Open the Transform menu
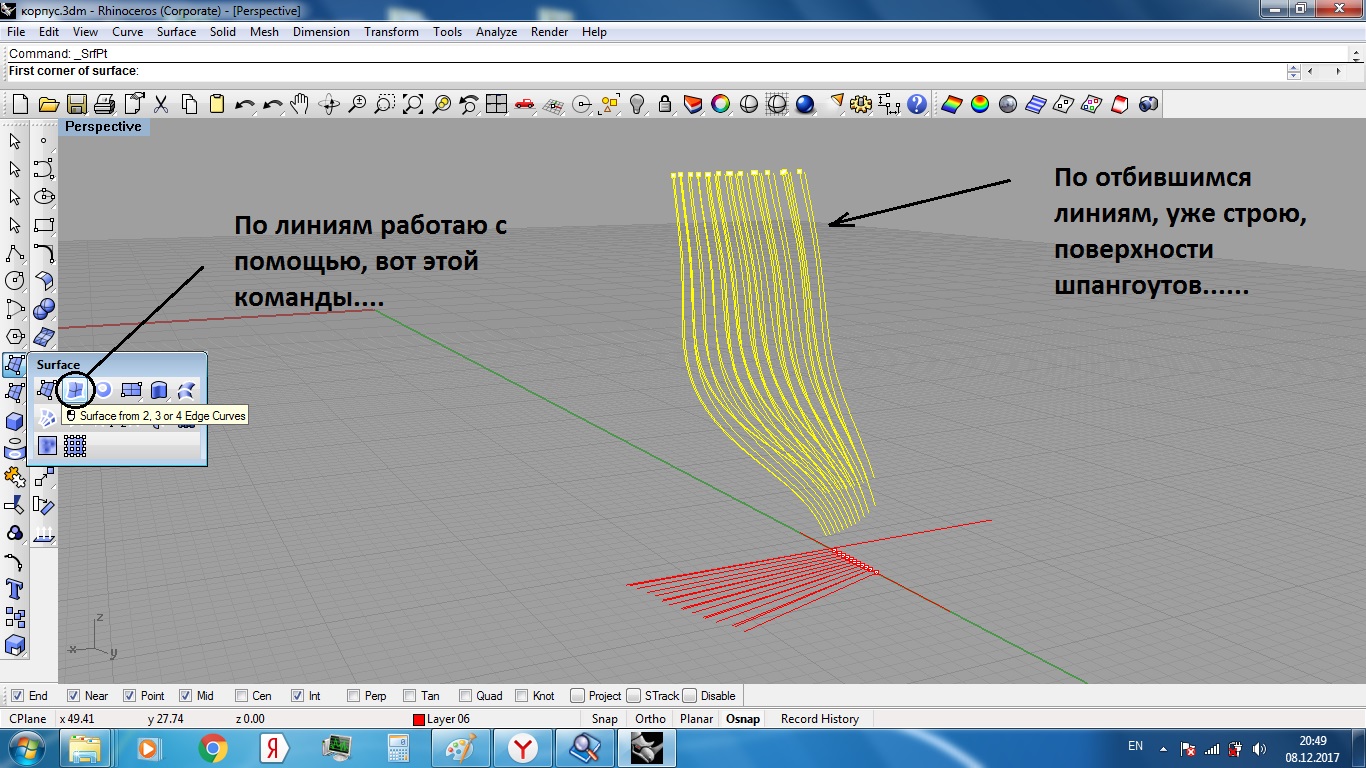The height and width of the screenshot is (768, 1366). click(x=391, y=32)
